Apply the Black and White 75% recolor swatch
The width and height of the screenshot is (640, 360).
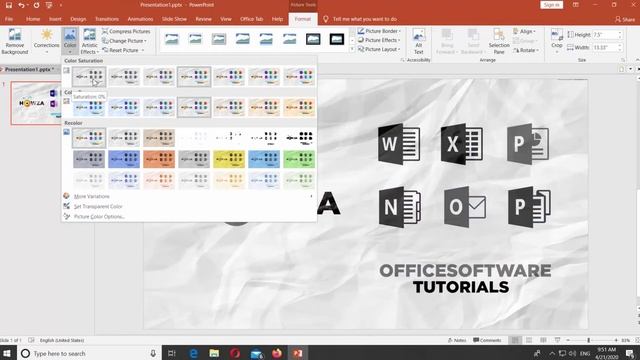[x=299, y=138]
